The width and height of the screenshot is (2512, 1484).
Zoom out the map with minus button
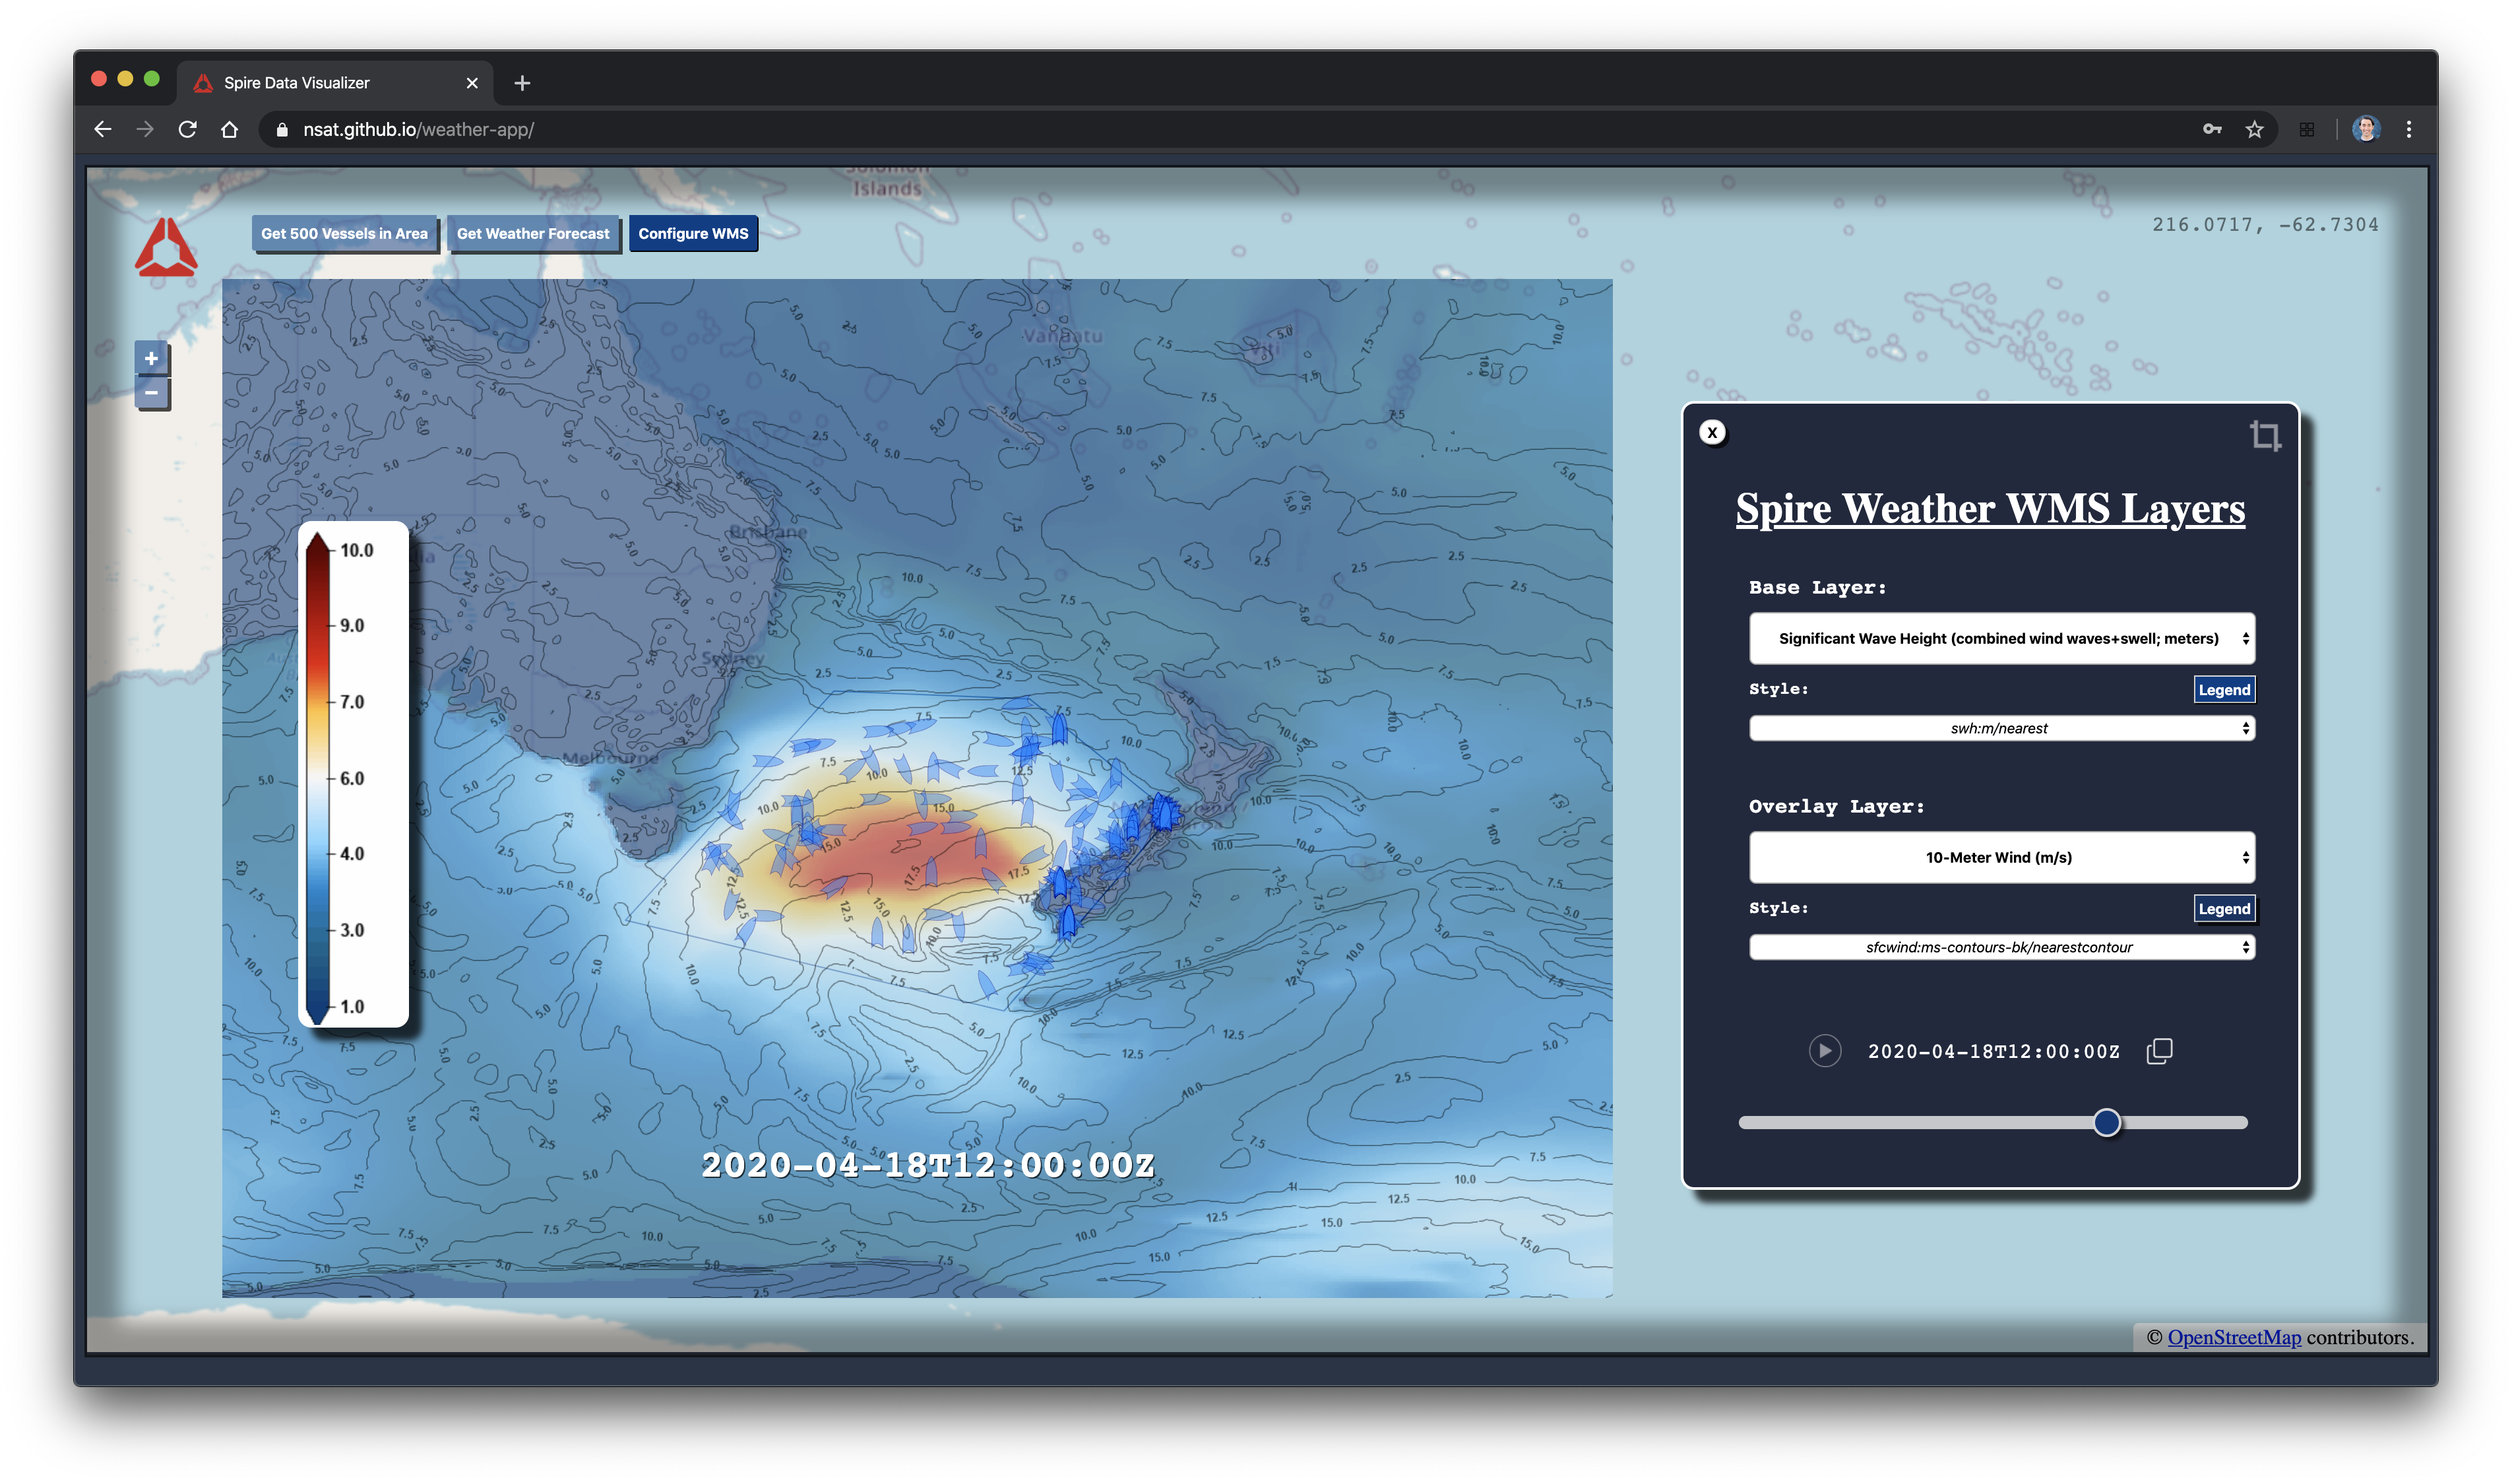(x=151, y=393)
